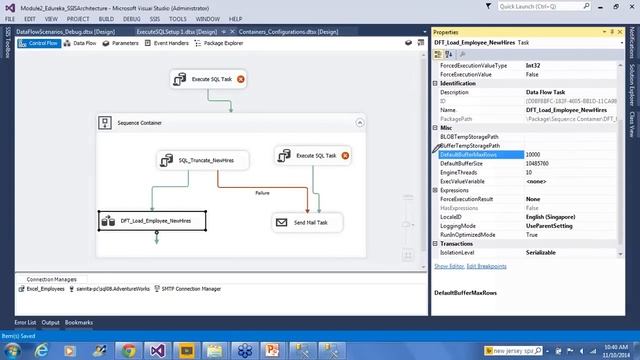Open Categorized view in Properties toolbar

click(x=438, y=54)
